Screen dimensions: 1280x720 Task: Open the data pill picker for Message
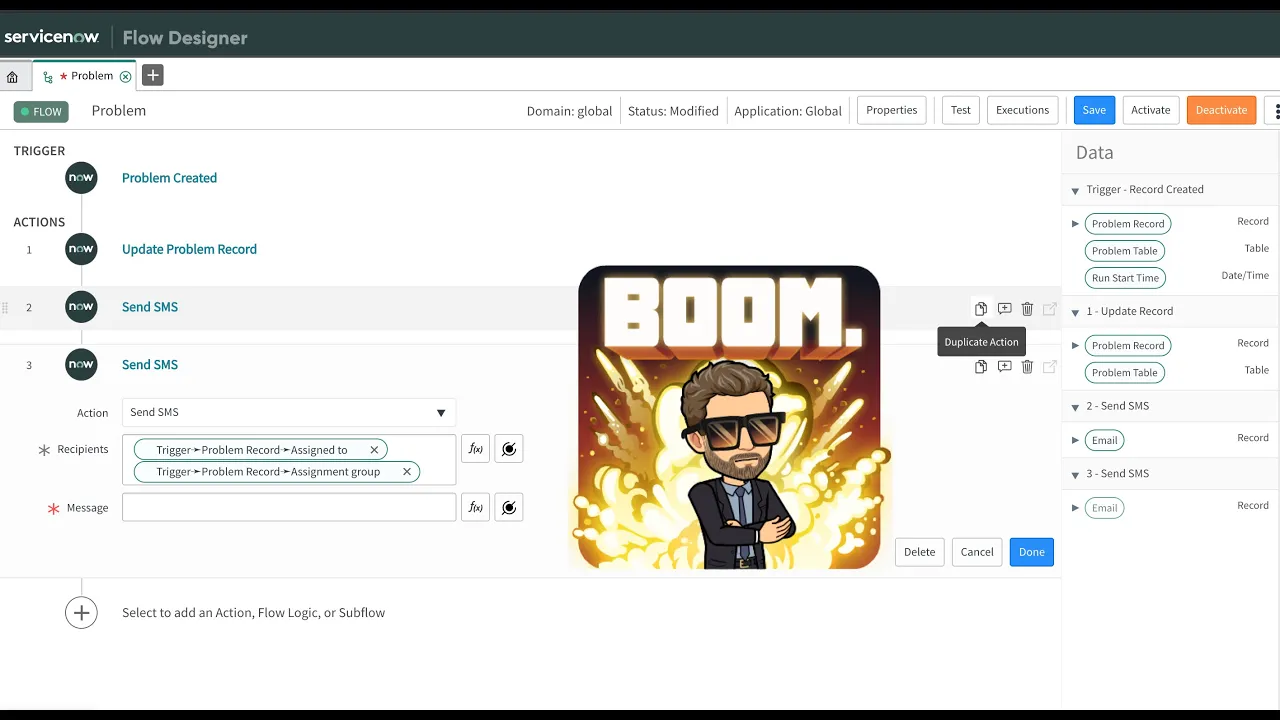(509, 507)
